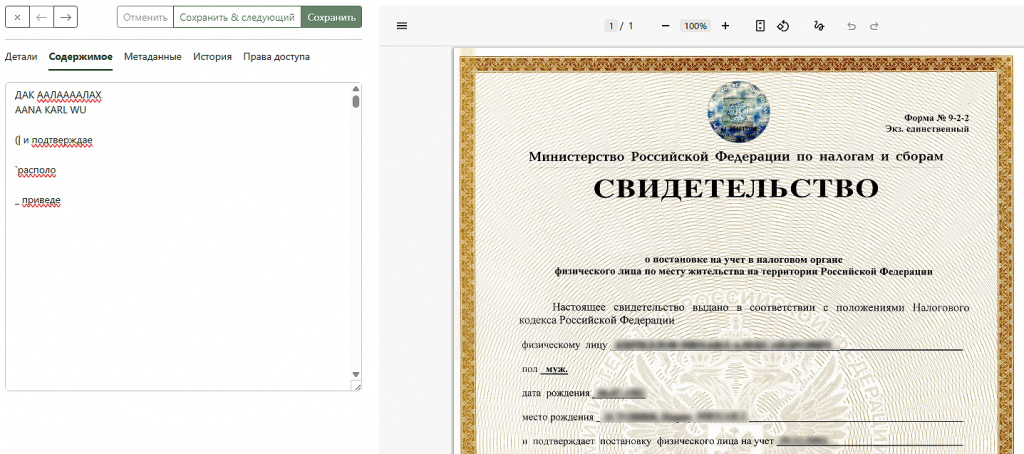Open the Детали tab
The height and width of the screenshot is (454, 1024).
(21, 57)
